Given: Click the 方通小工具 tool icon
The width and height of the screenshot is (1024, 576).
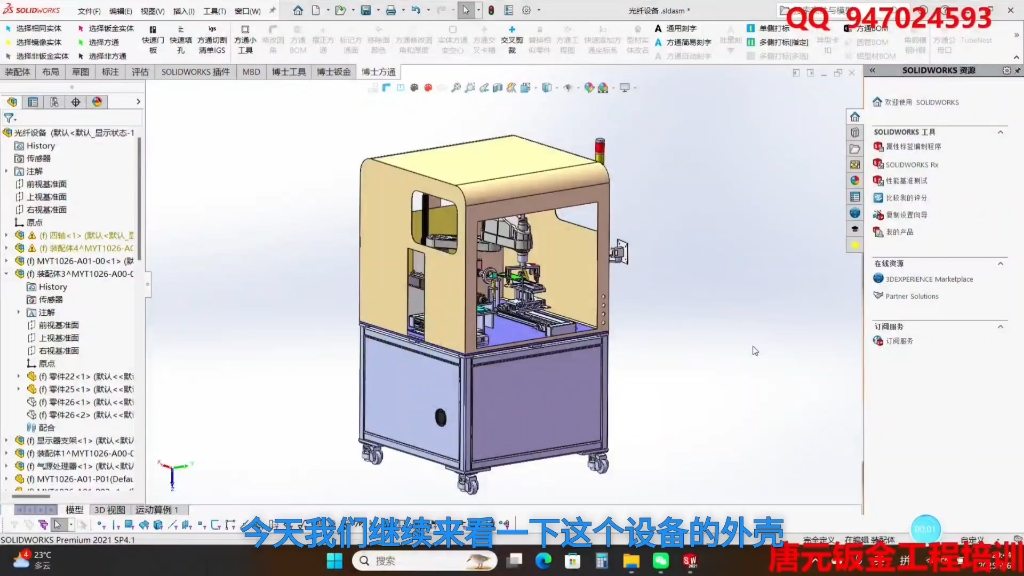Looking at the screenshot, I should [245, 40].
